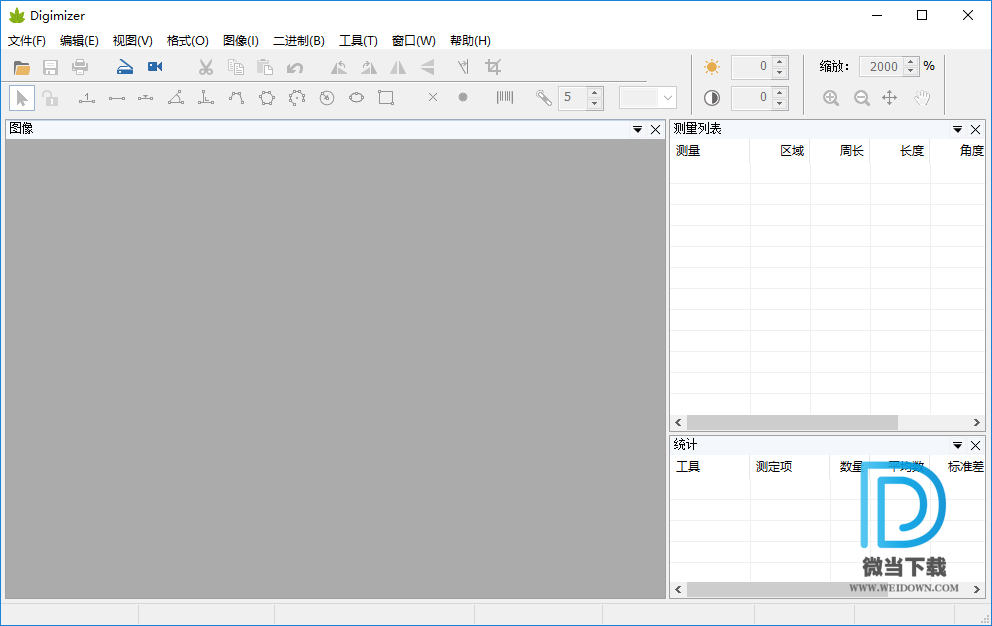Open the 编辑(E) menu
Viewport: 992px width, 626px height.
[79, 41]
